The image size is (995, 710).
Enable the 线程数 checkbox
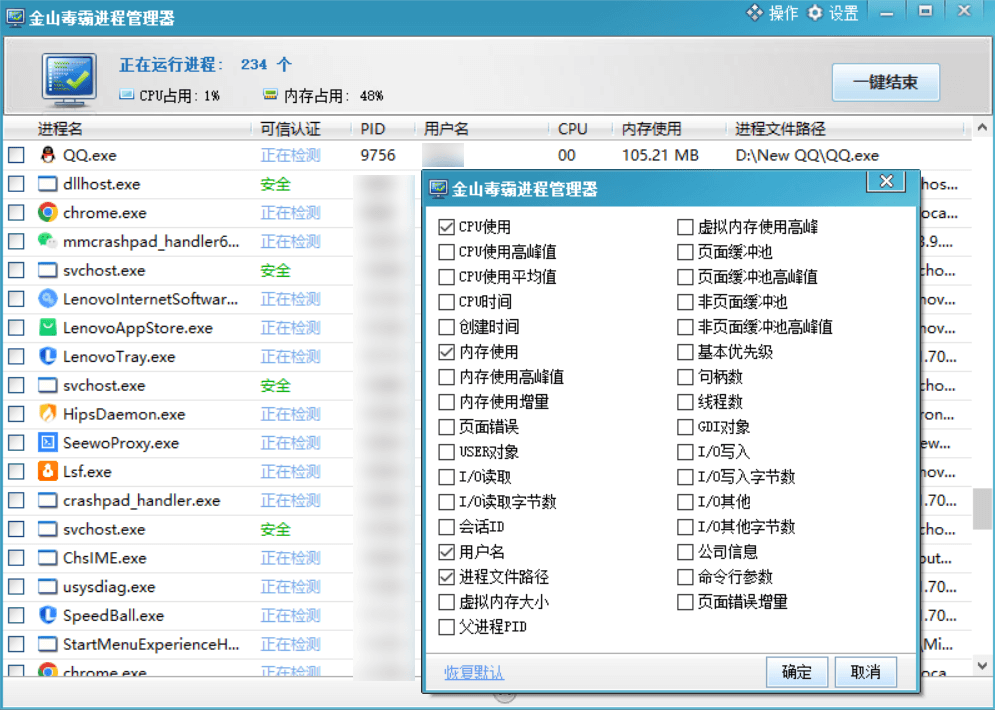point(685,402)
